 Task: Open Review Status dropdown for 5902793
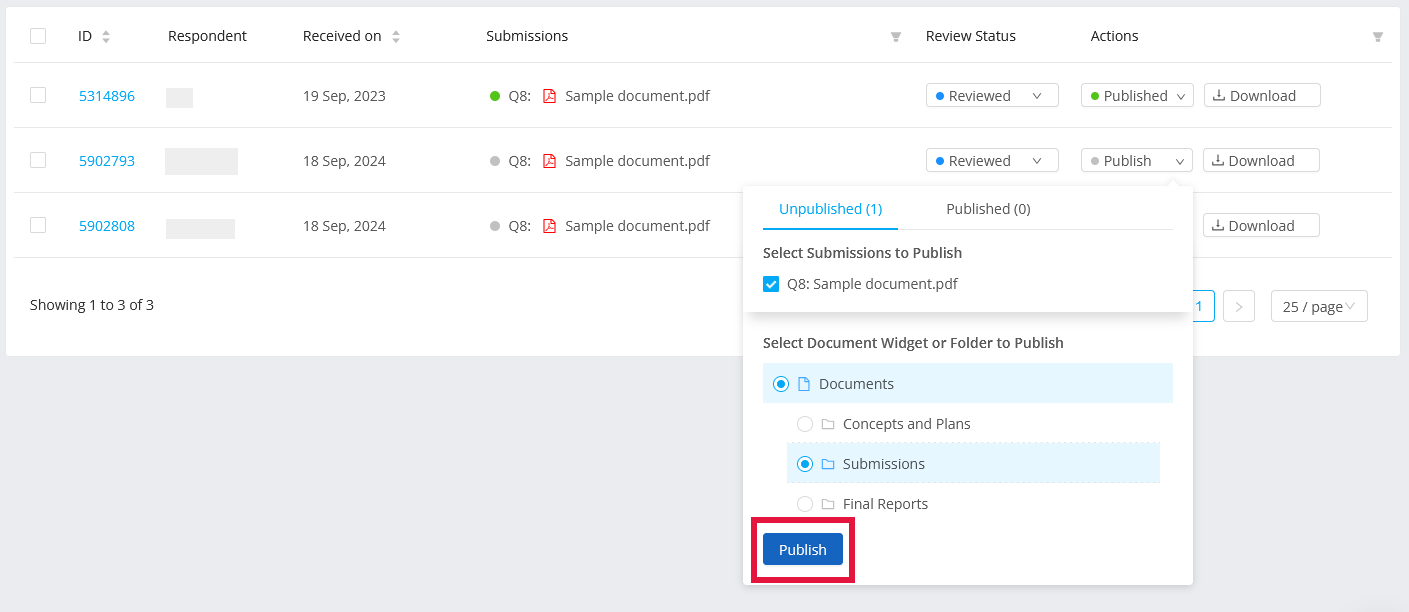[992, 161]
